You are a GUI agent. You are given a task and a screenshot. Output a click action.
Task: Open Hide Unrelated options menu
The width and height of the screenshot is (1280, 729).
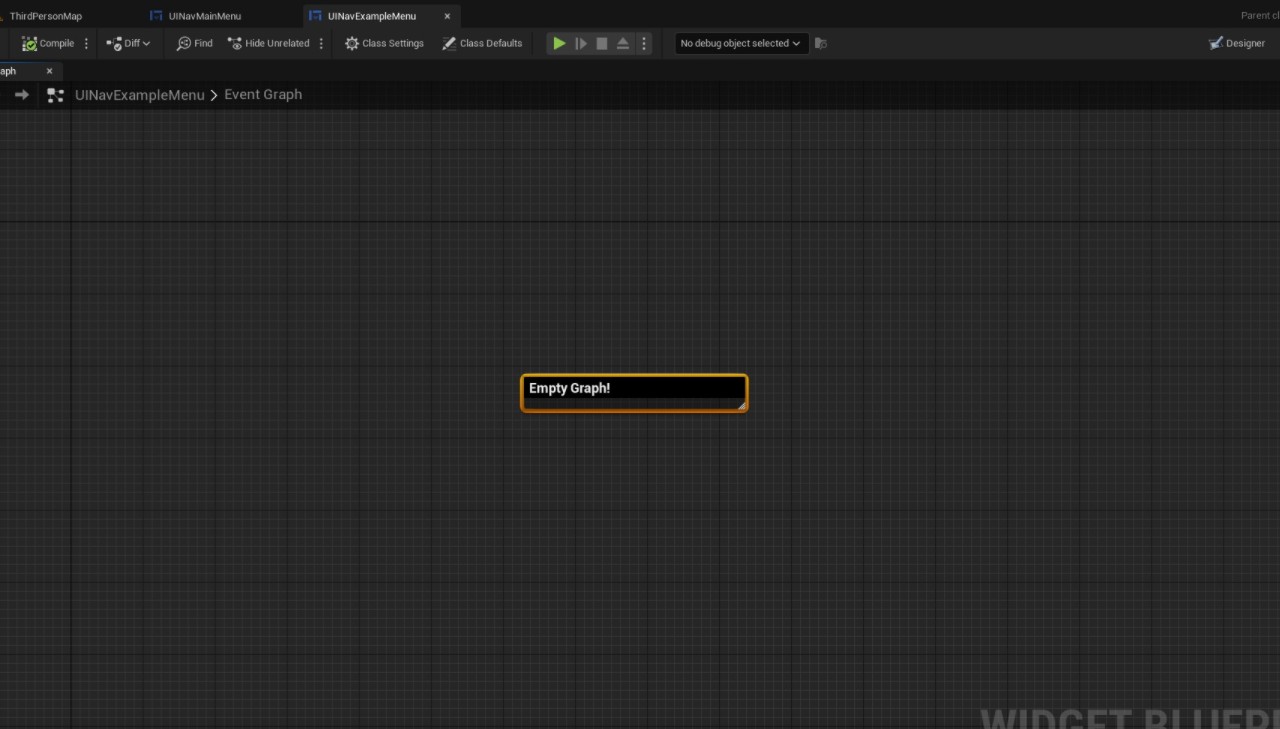pyautogui.click(x=321, y=43)
